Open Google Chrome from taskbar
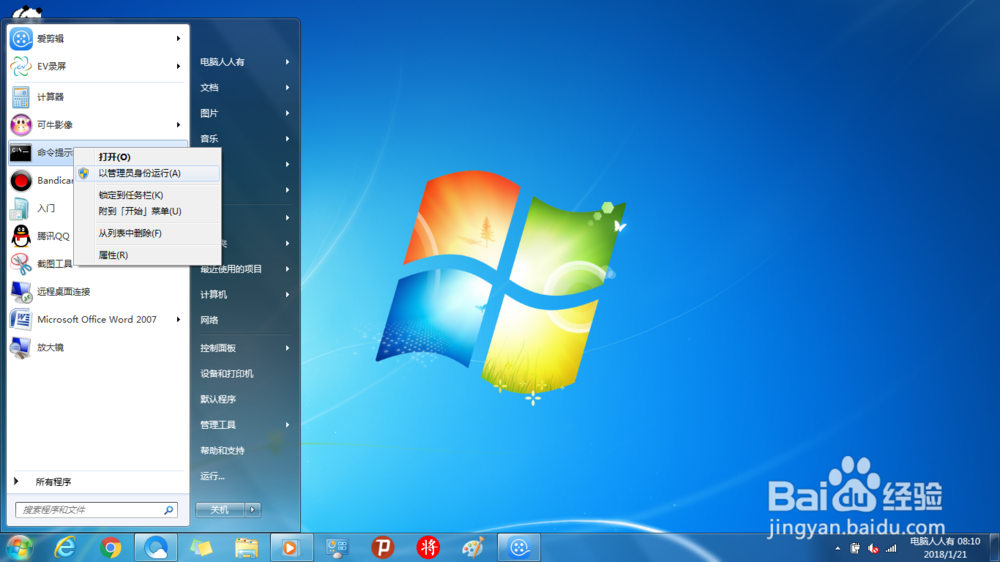The image size is (1000, 562). (110, 547)
